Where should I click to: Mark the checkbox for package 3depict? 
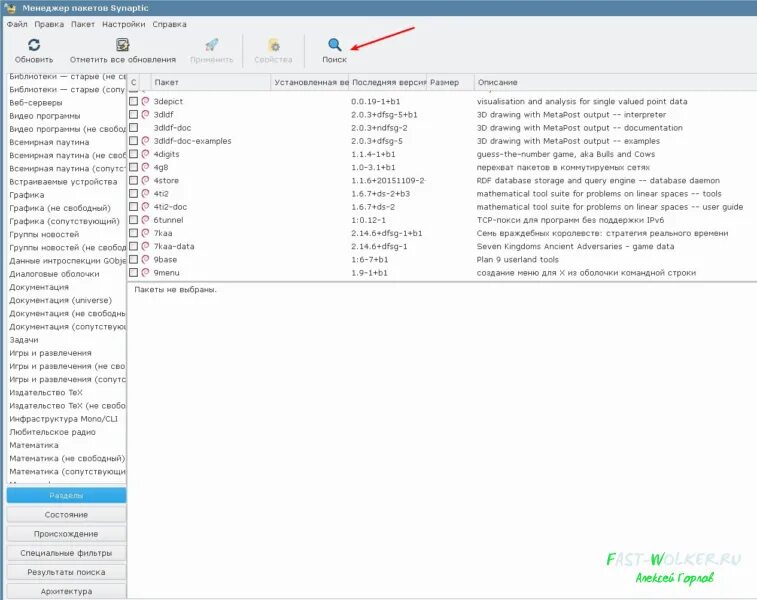pyautogui.click(x=134, y=101)
